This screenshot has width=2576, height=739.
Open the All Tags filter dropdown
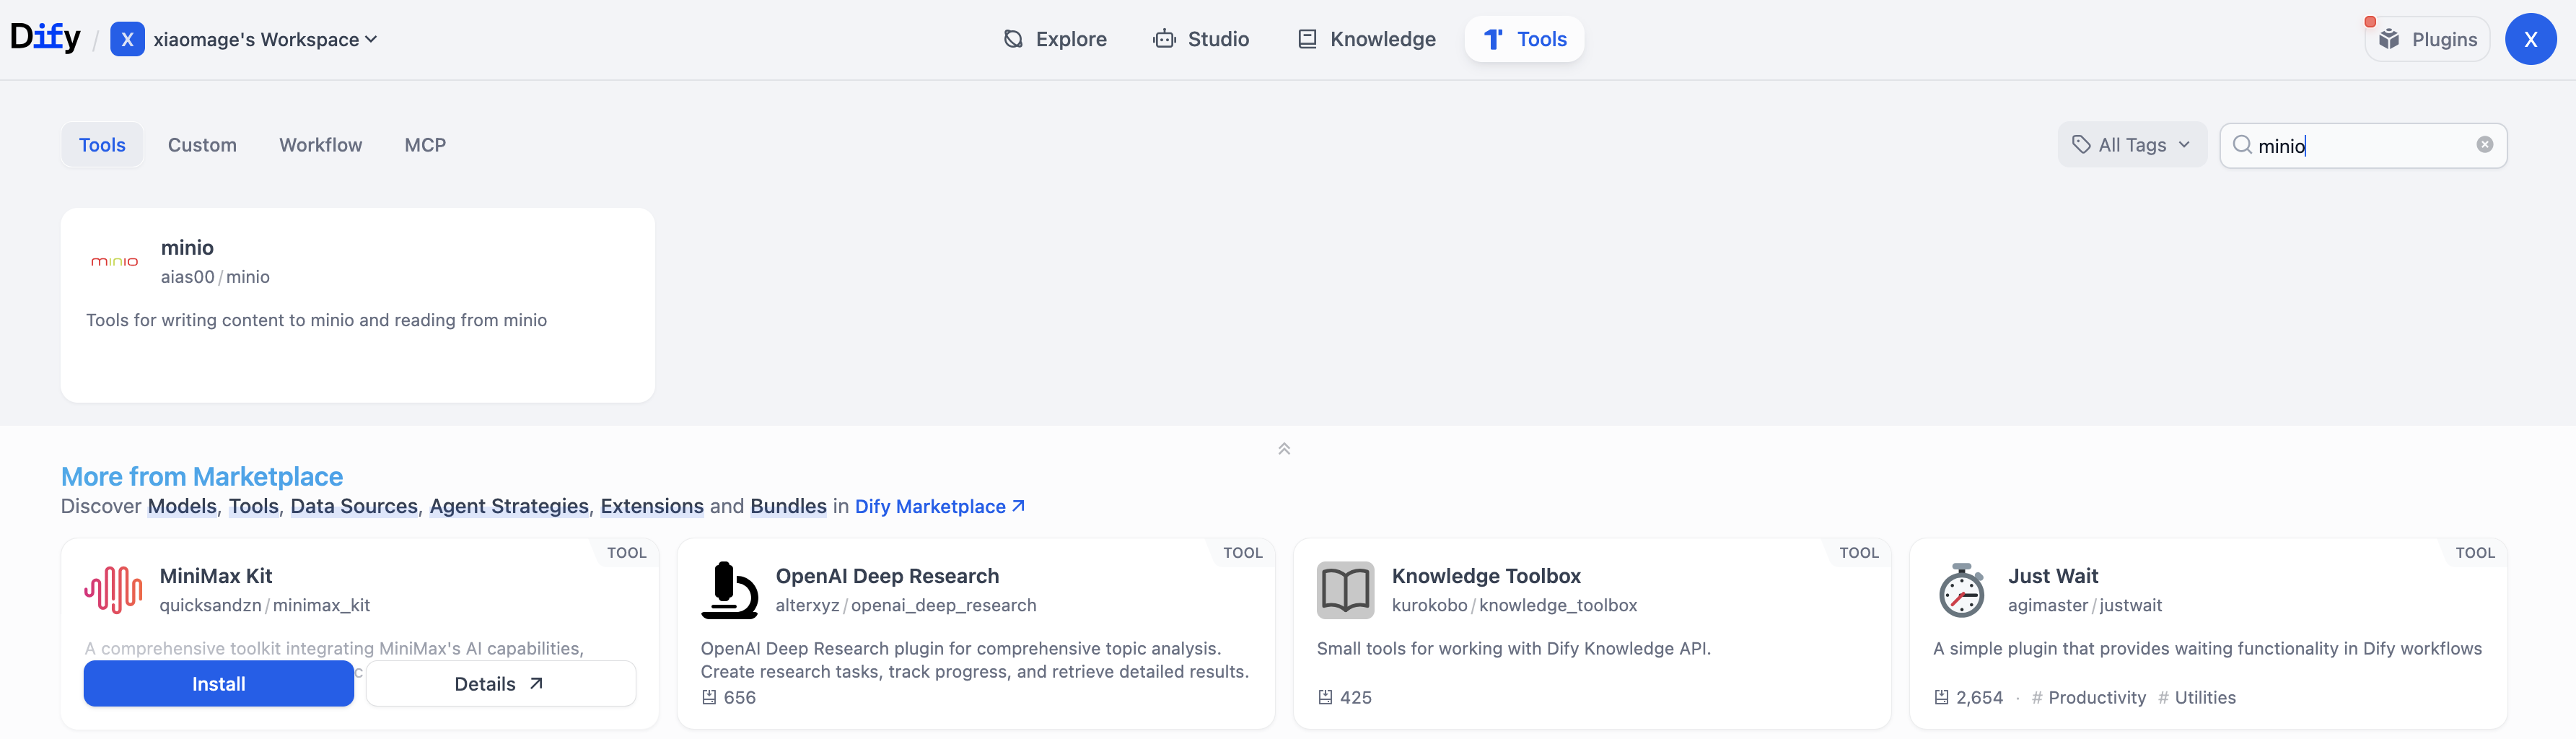pos(2131,145)
